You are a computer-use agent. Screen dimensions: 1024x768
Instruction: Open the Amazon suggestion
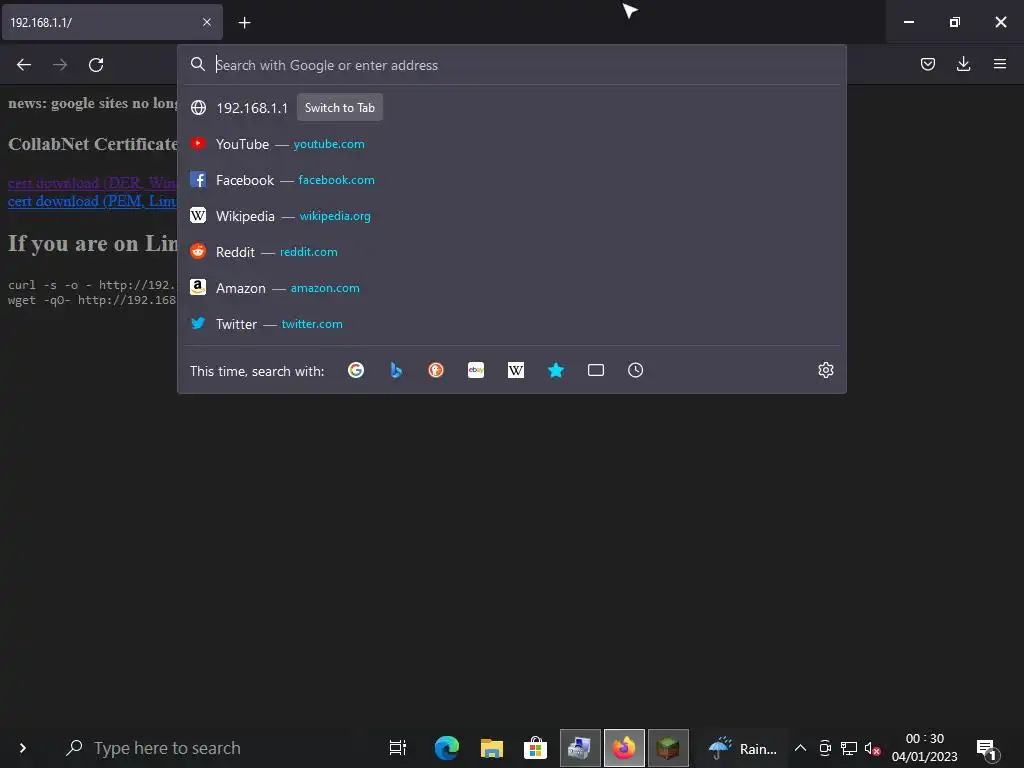[x=511, y=287]
